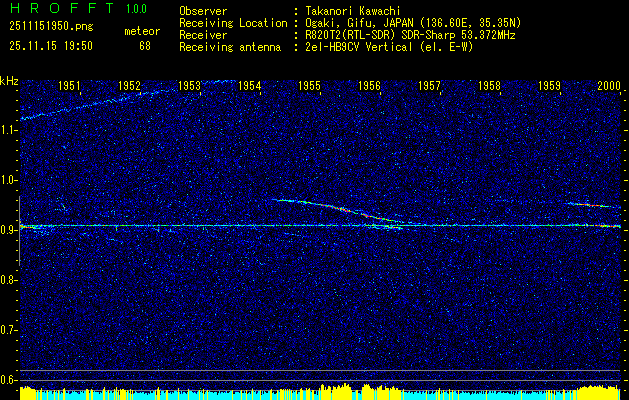Click the 2000 time marker
629x400 pixels.
[609, 87]
